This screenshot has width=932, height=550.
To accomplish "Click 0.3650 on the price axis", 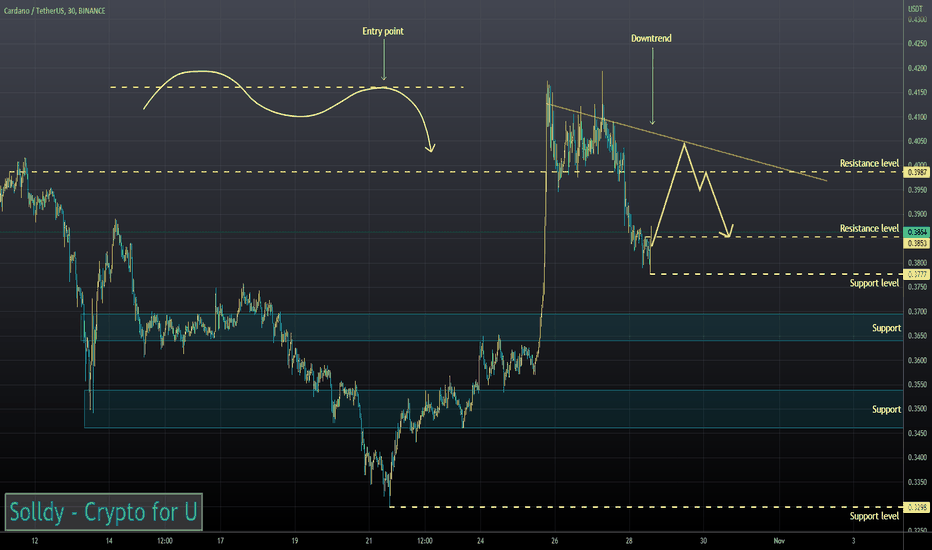I will click(x=917, y=336).
